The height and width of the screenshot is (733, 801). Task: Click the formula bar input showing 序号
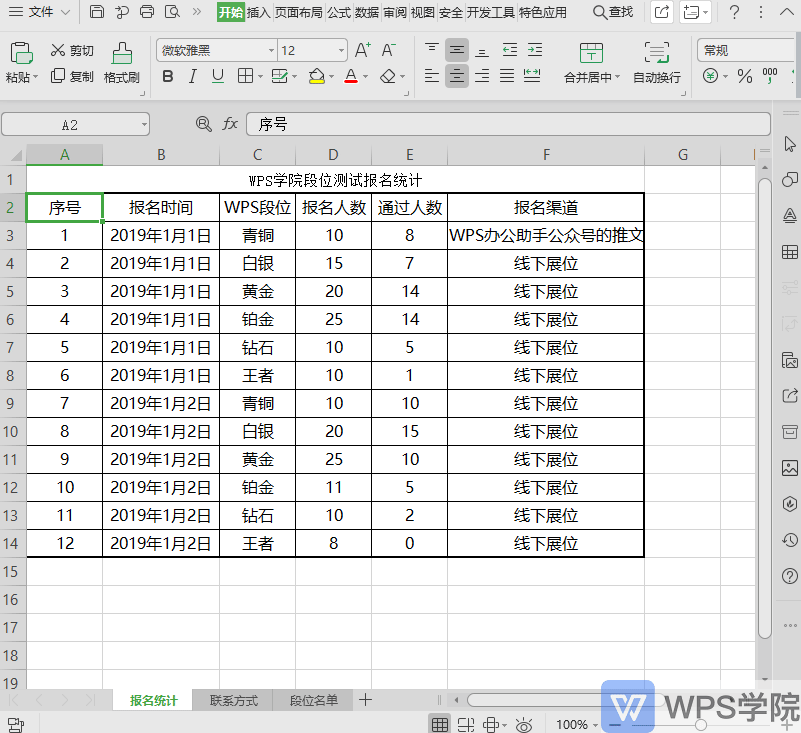click(508, 124)
